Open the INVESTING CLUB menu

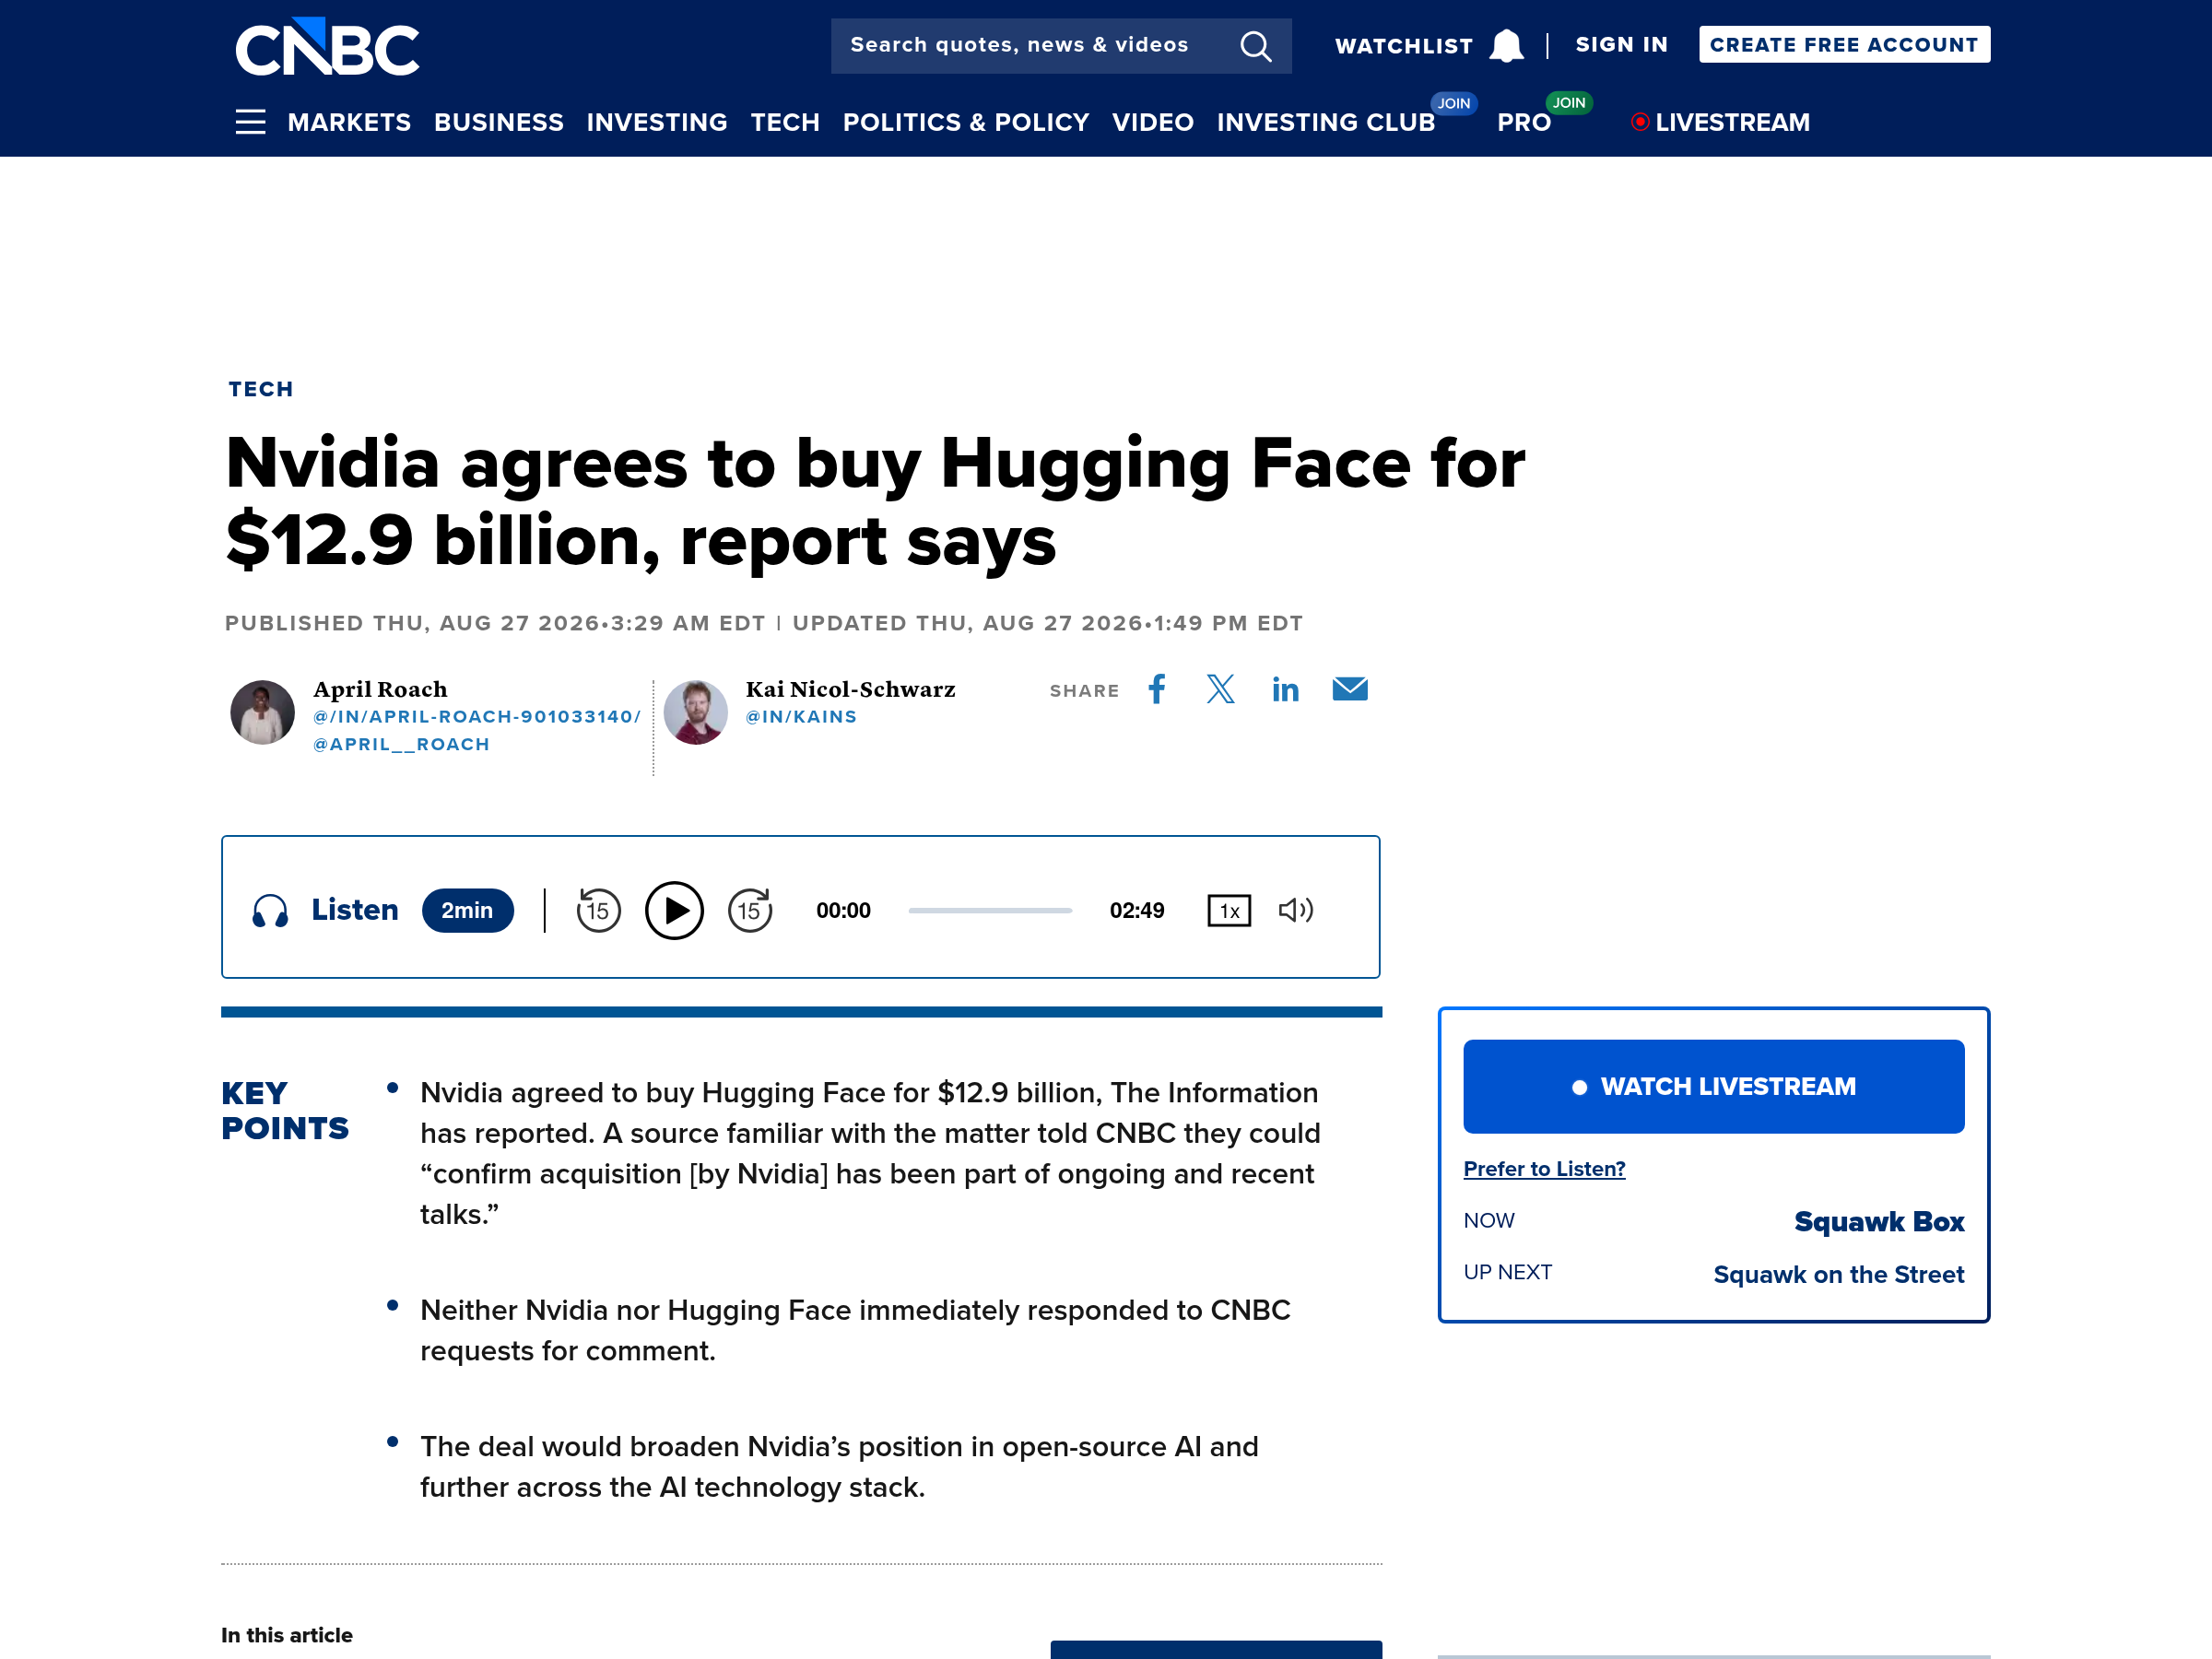coord(1326,122)
